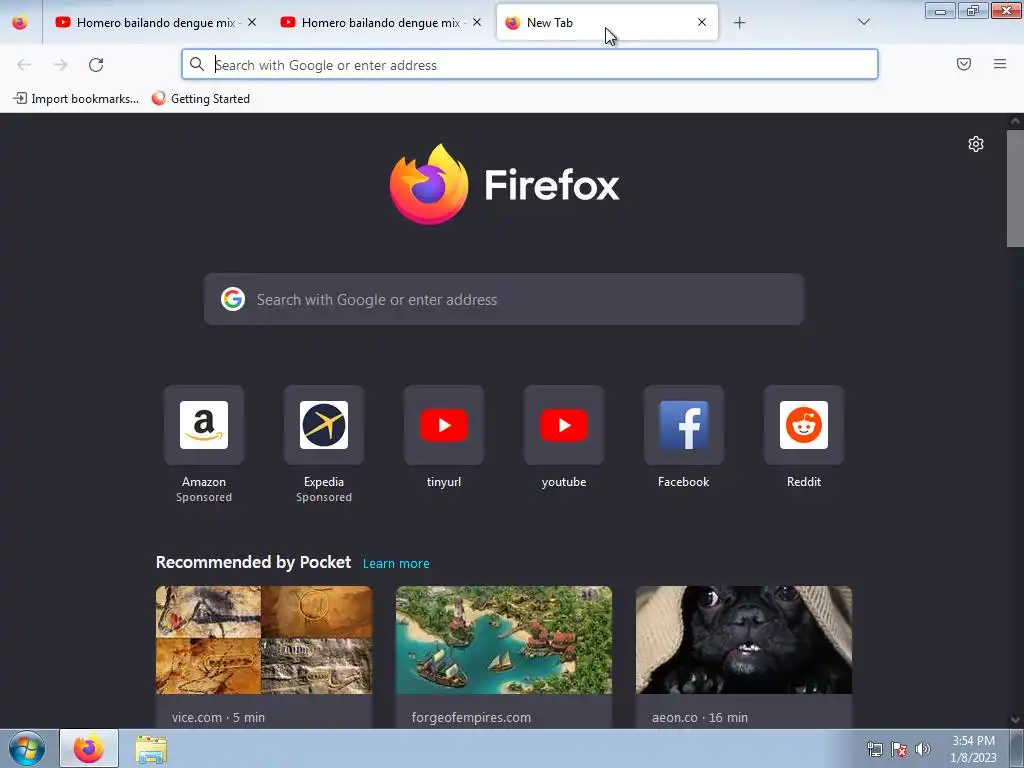Image resolution: width=1024 pixels, height=768 pixels.
Task: Click the page vertical scrollbar thumb
Action: point(1015,188)
